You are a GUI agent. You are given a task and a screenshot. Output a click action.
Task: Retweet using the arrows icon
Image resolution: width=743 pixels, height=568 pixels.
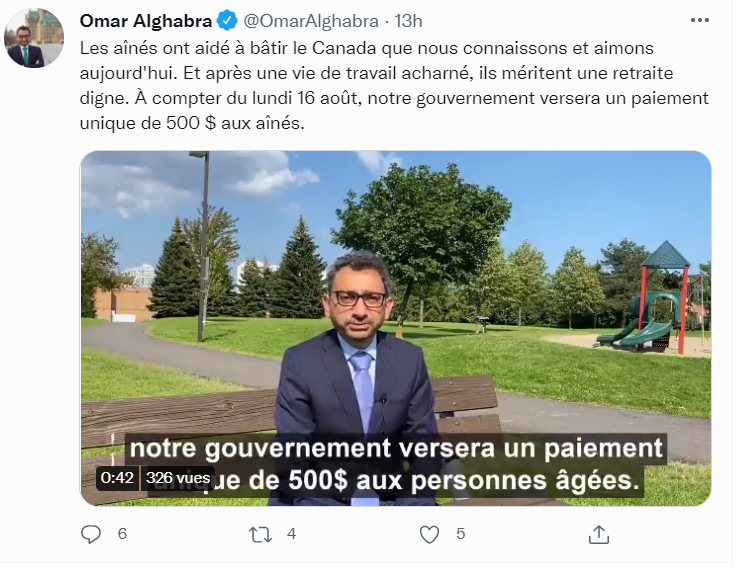tap(260, 534)
